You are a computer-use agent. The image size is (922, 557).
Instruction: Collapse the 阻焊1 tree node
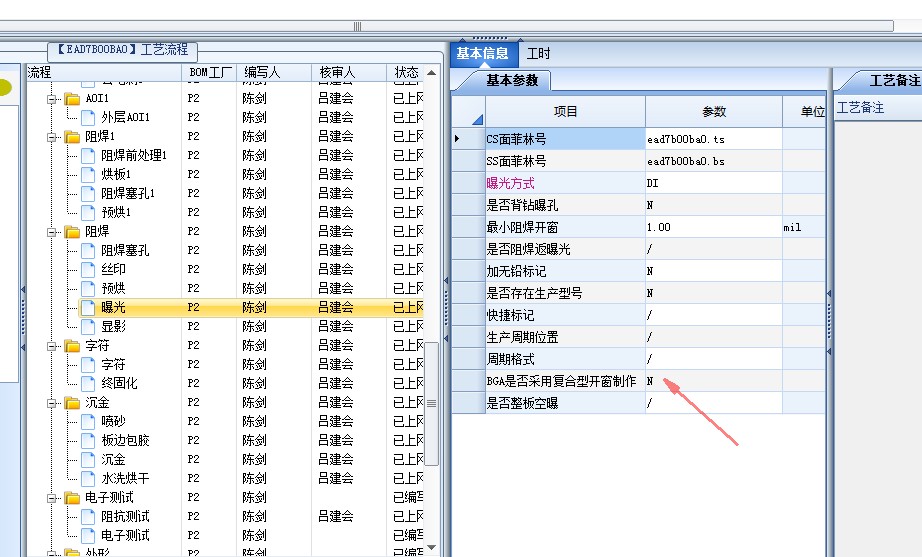click(52, 137)
